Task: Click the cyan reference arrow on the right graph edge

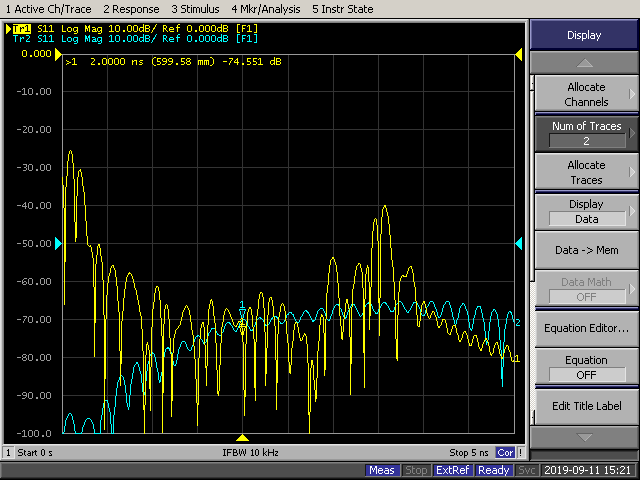Action: point(518,243)
